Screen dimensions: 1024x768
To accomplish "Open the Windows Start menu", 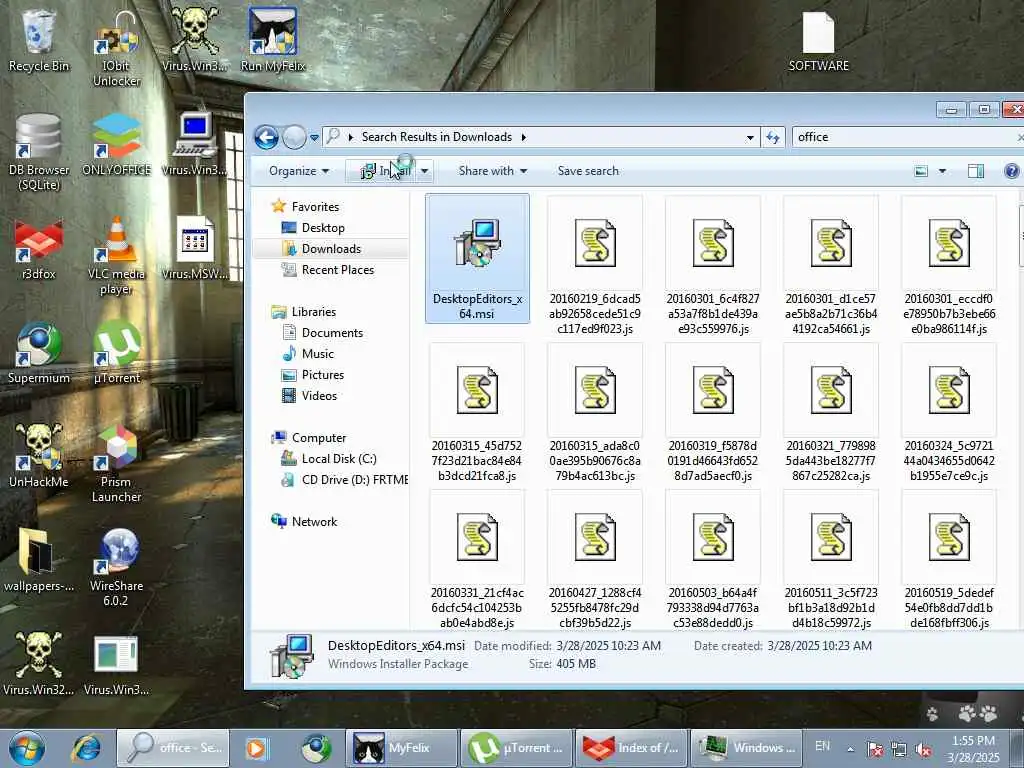I will (x=26, y=748).
